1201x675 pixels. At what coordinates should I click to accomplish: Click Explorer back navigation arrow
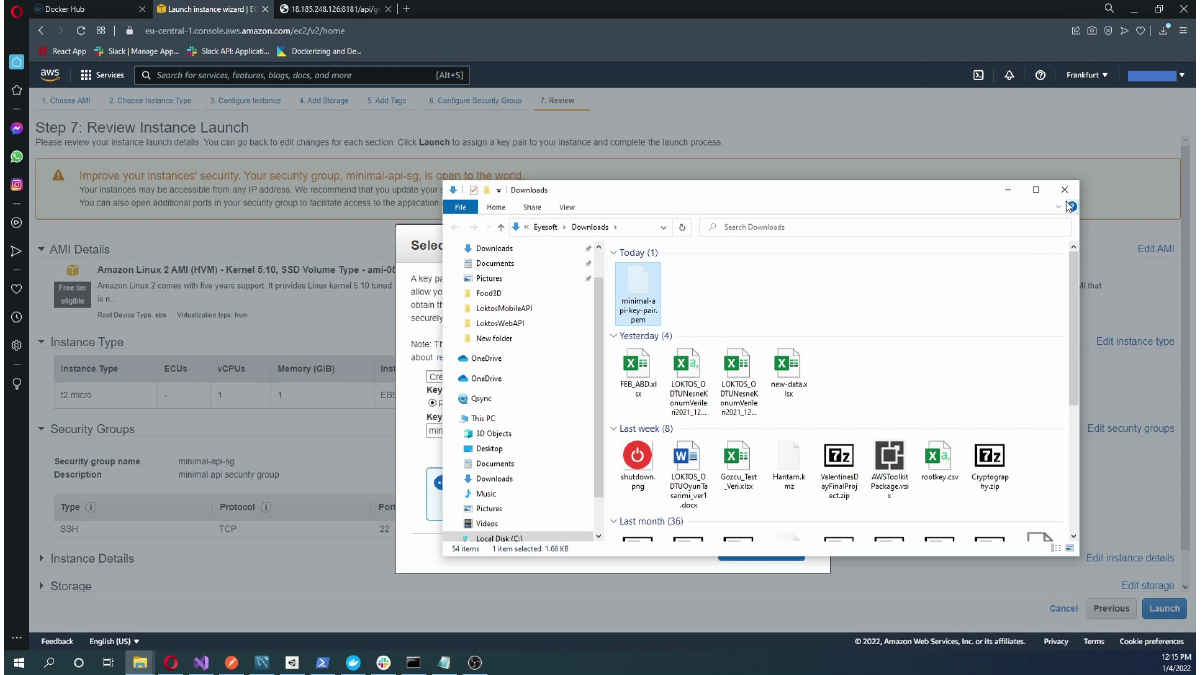457,227
